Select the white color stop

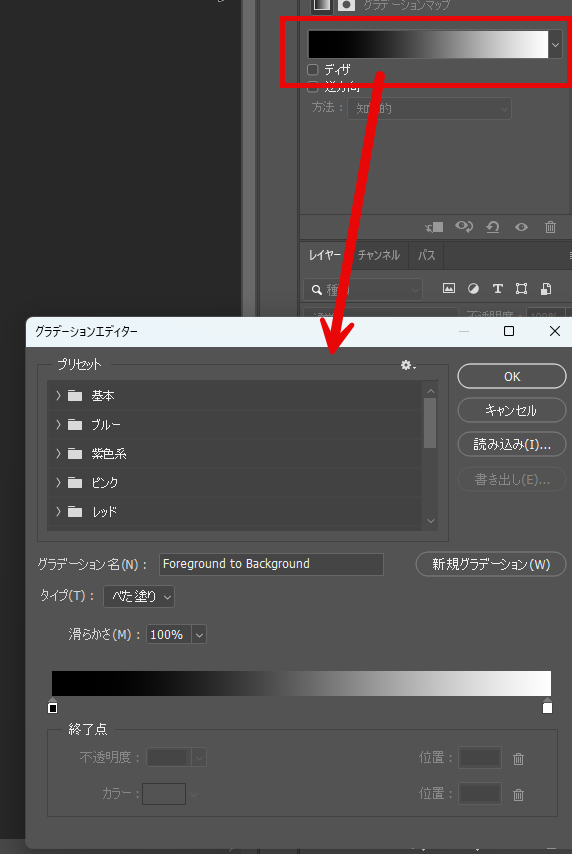[547, 706]
